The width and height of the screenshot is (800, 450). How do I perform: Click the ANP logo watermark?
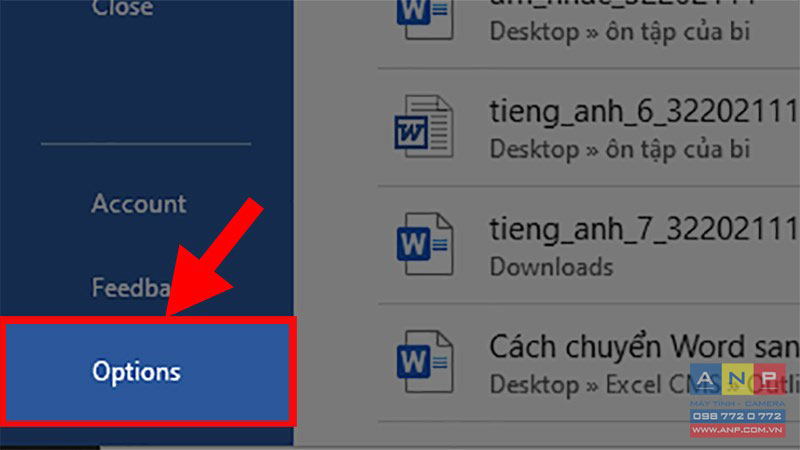coord(738,379)
